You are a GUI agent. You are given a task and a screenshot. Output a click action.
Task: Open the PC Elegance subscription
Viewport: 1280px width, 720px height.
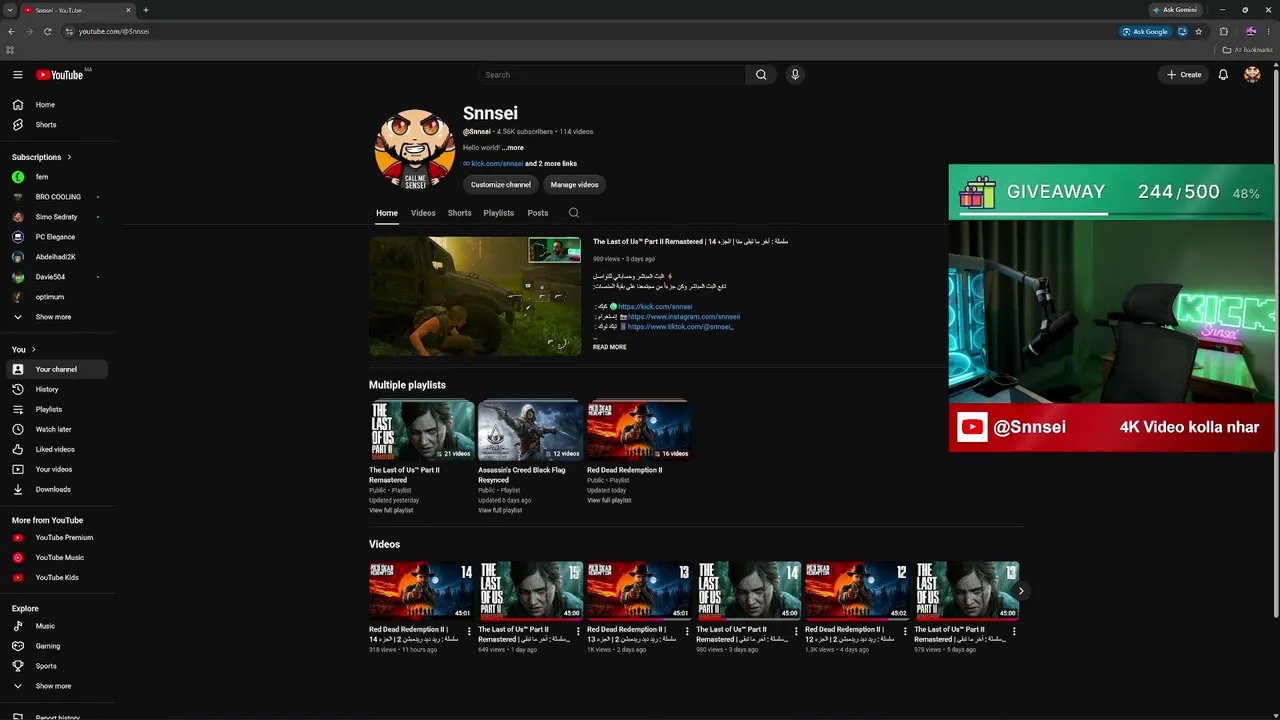coord(57,237)
